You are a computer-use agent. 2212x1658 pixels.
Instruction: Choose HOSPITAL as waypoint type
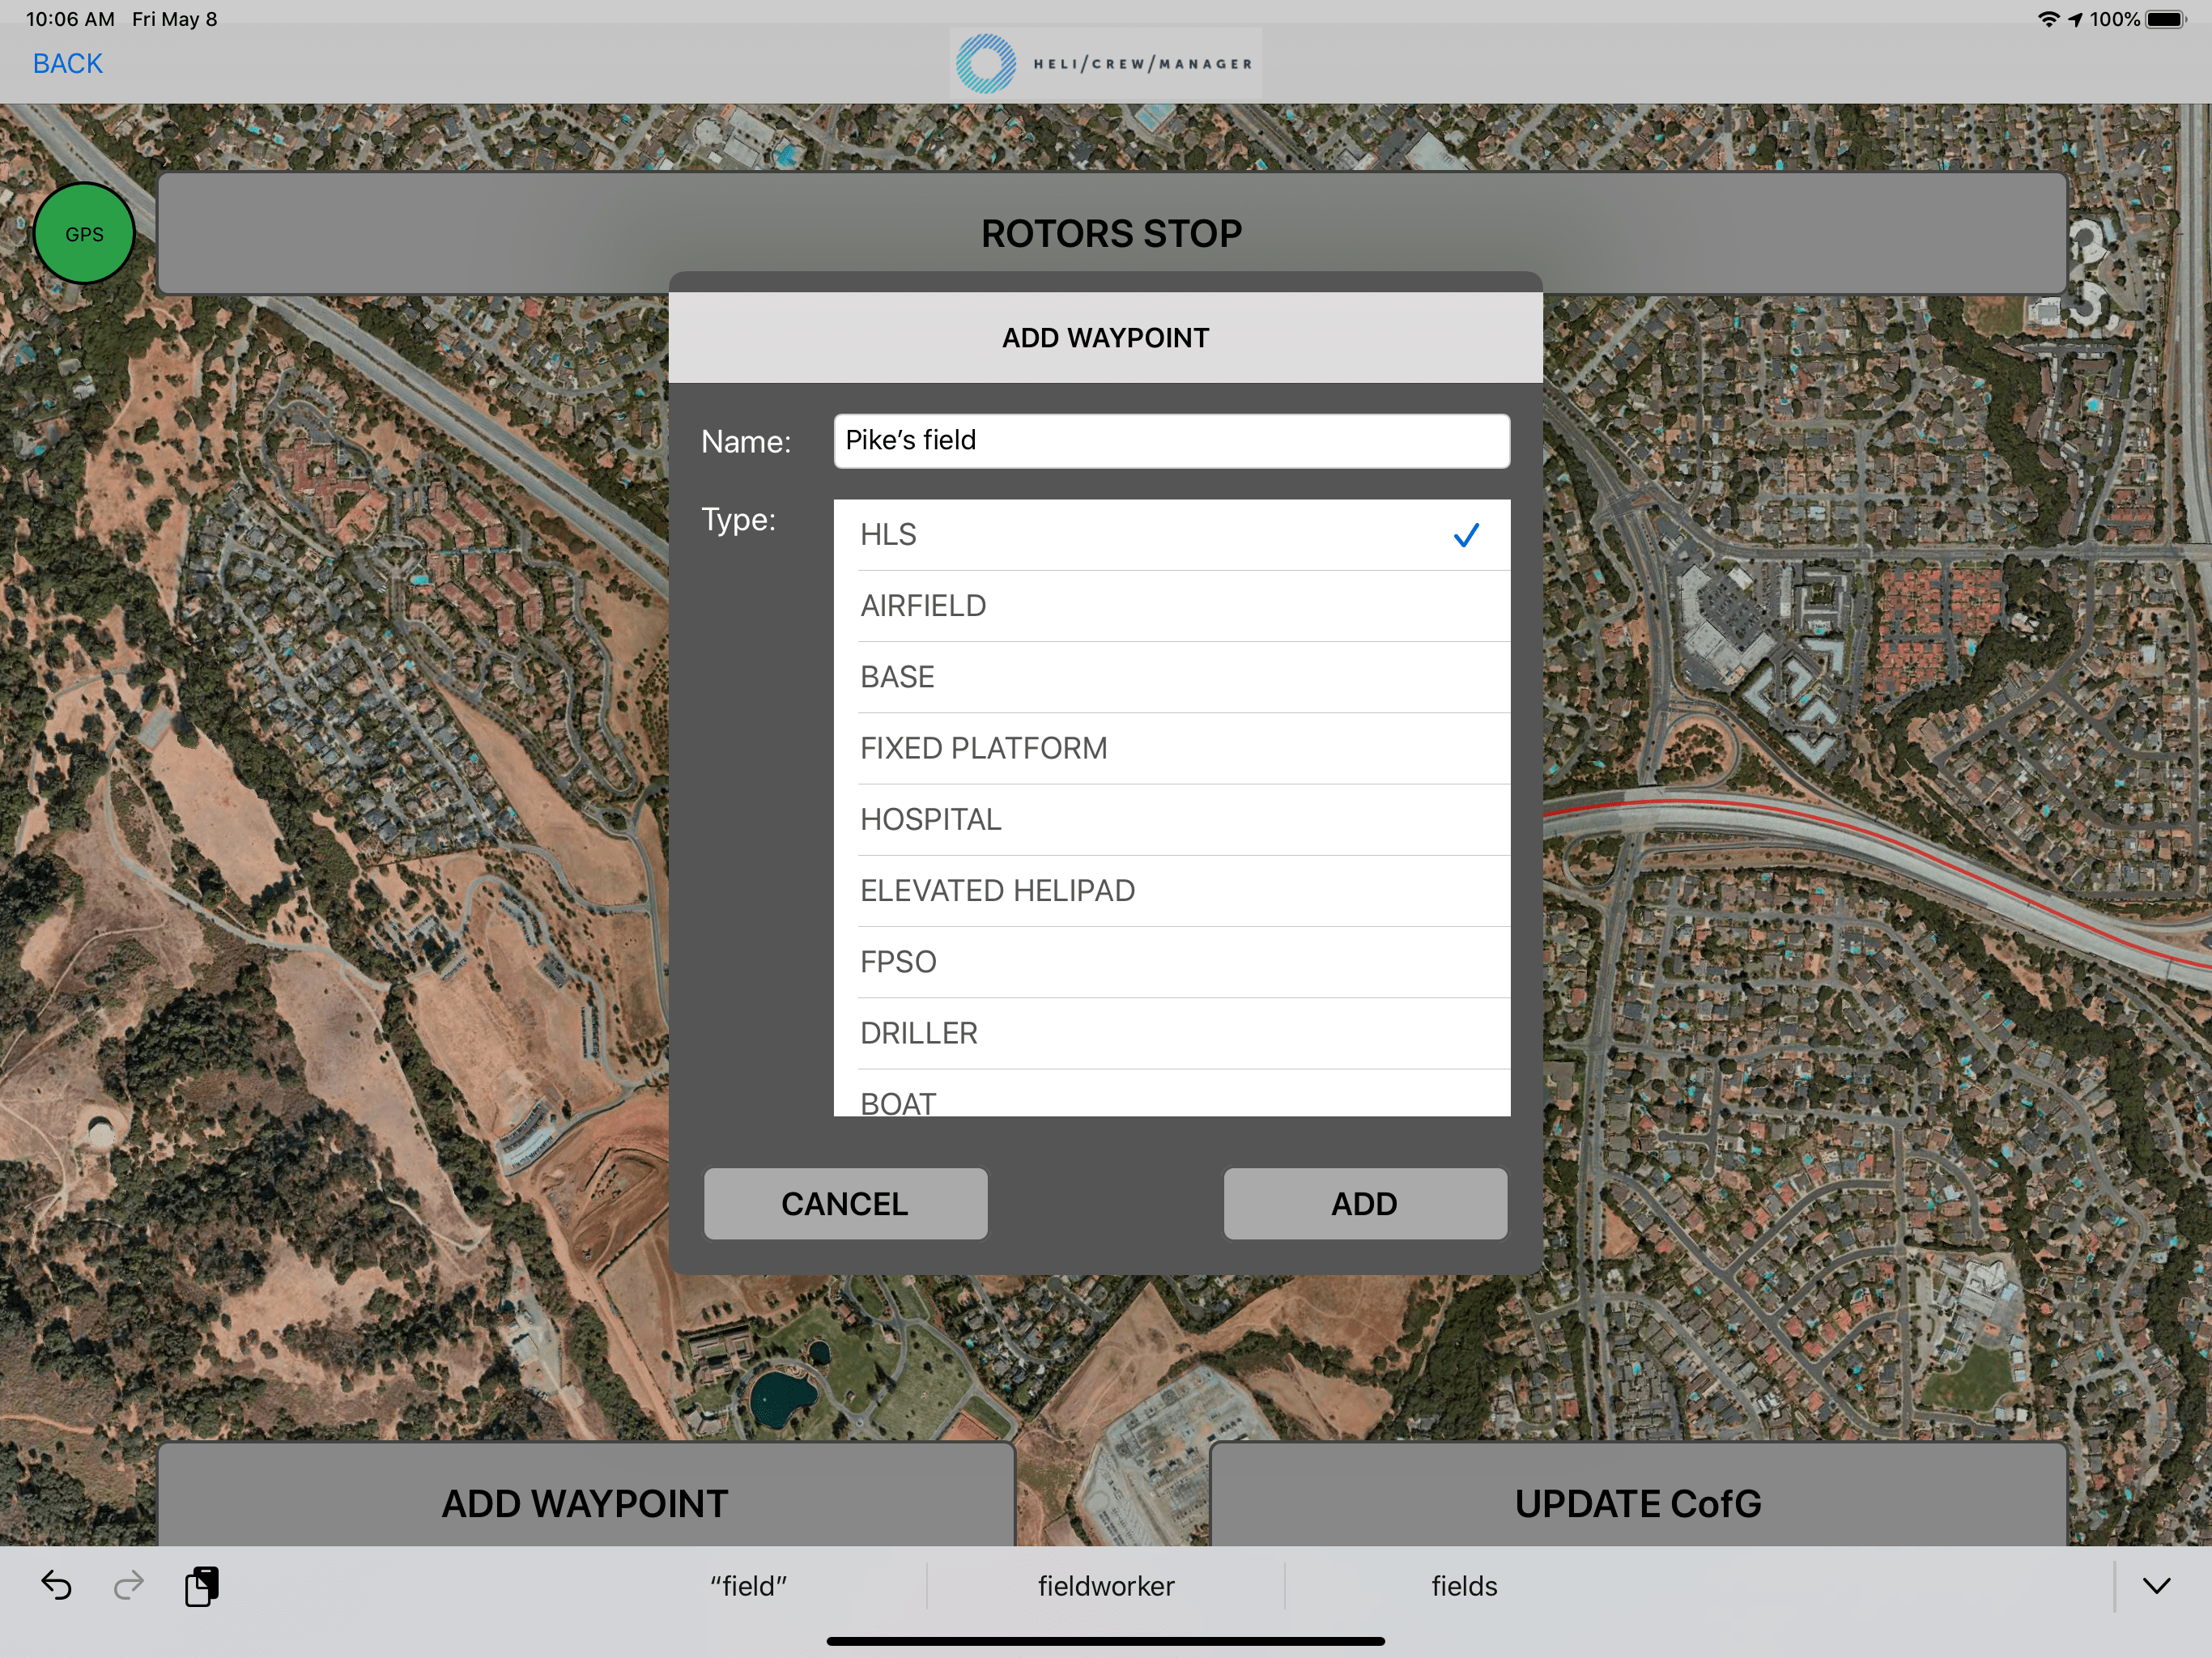(1170, 819)
